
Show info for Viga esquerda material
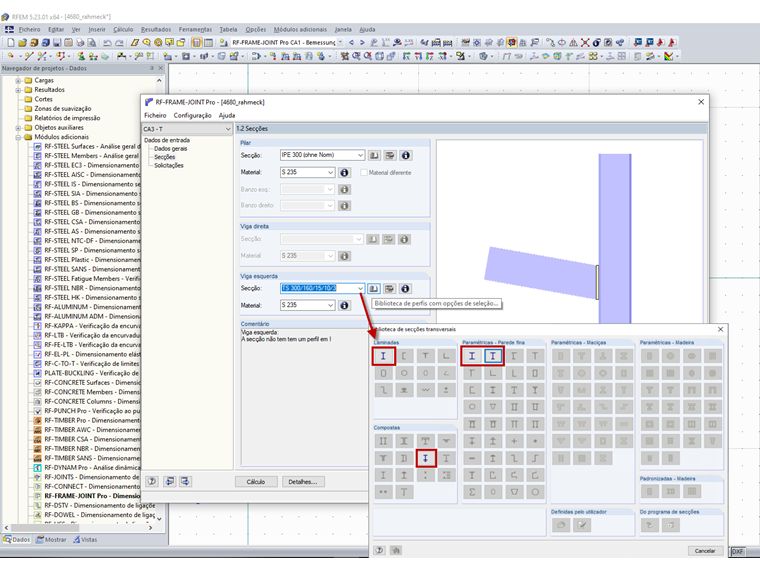coord(344,305)
